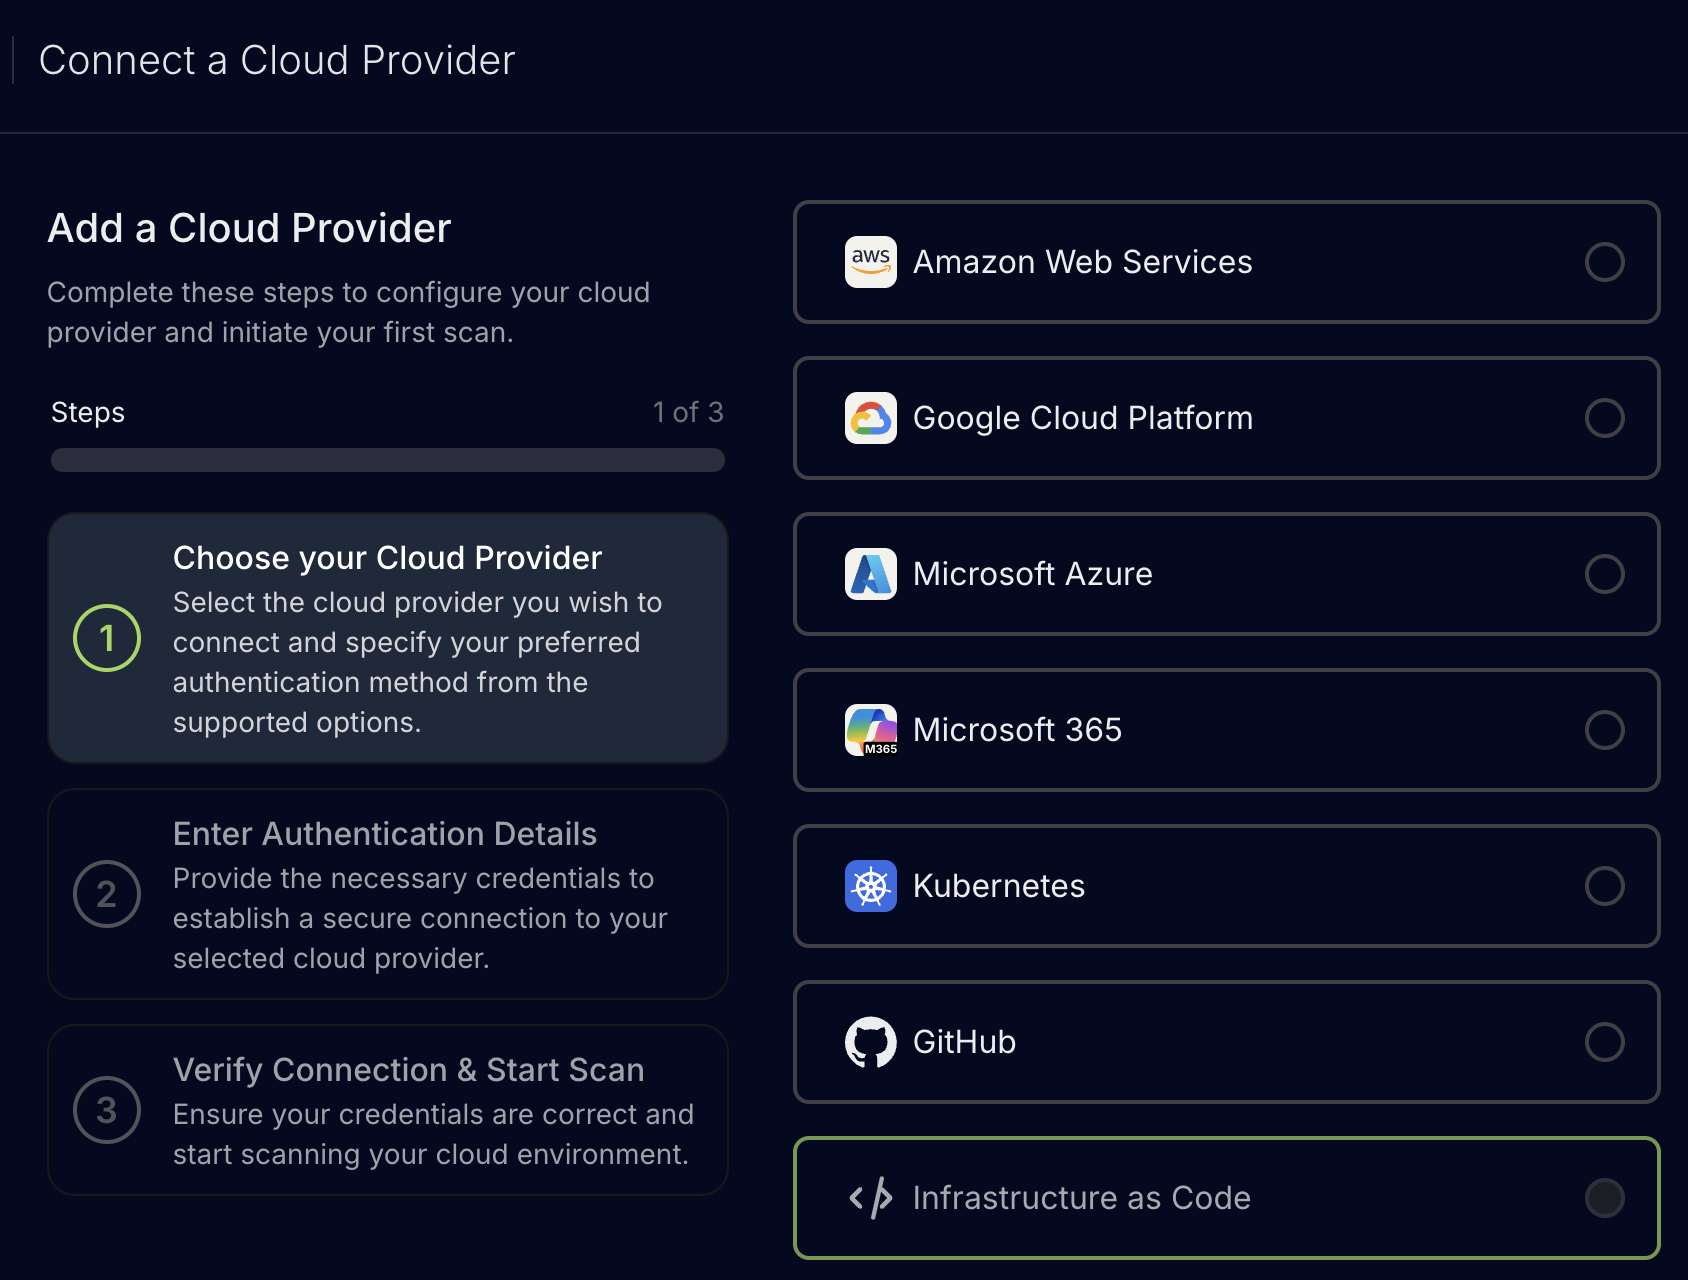Click the GitHub octocat icon
The width and height of the screenshot is (1688, 1280).
click(x=870, y=1042)
